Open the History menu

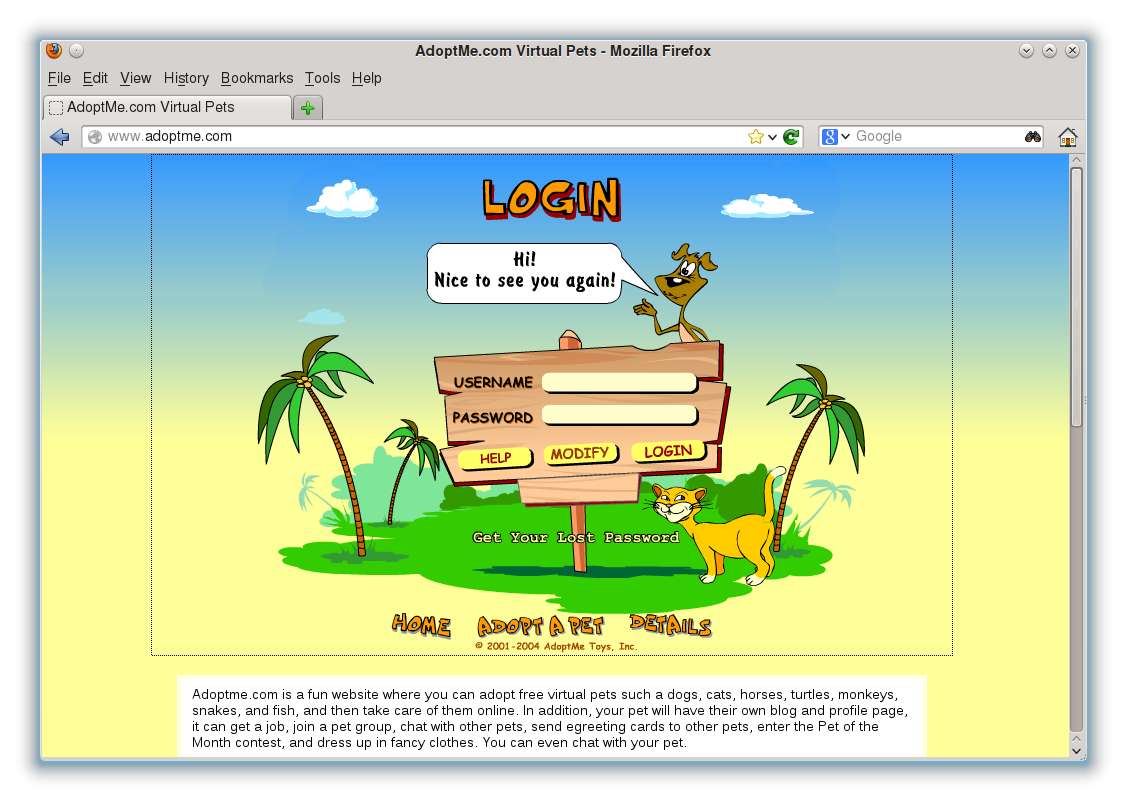click(x=185, y=78)
